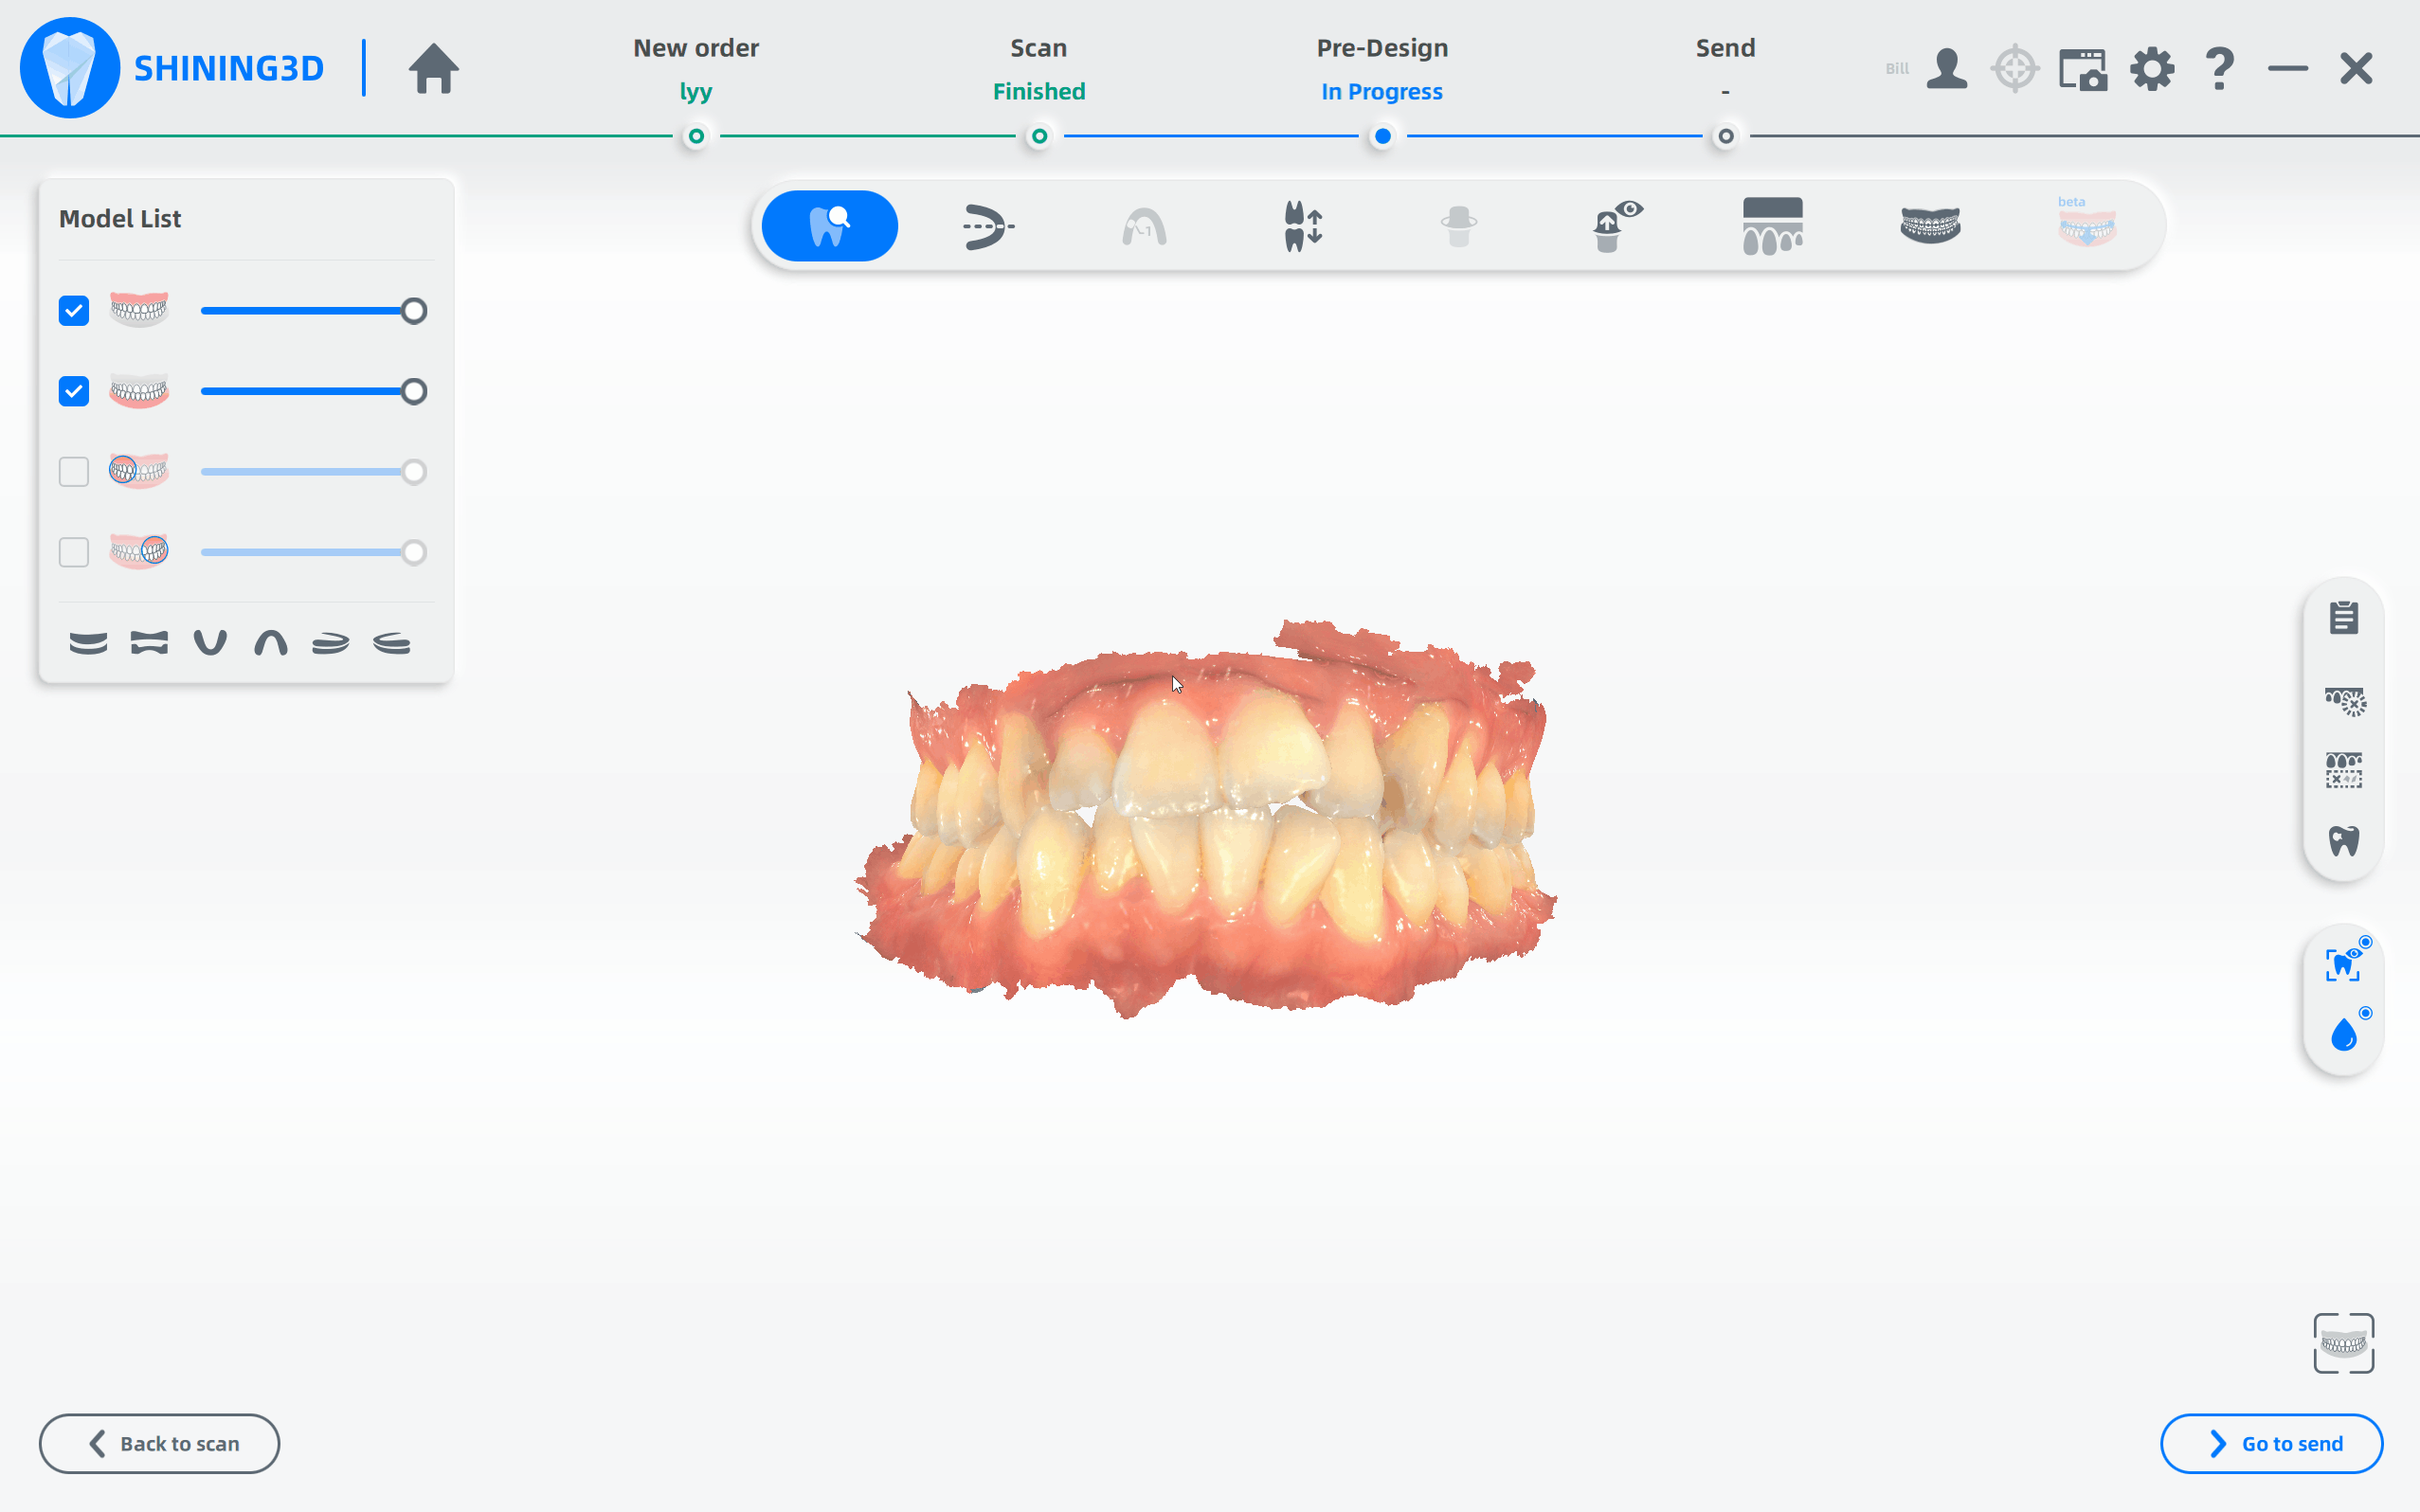Select the occlusion bite adjustment tool

pyautogui.click(x=1302, y=226)
